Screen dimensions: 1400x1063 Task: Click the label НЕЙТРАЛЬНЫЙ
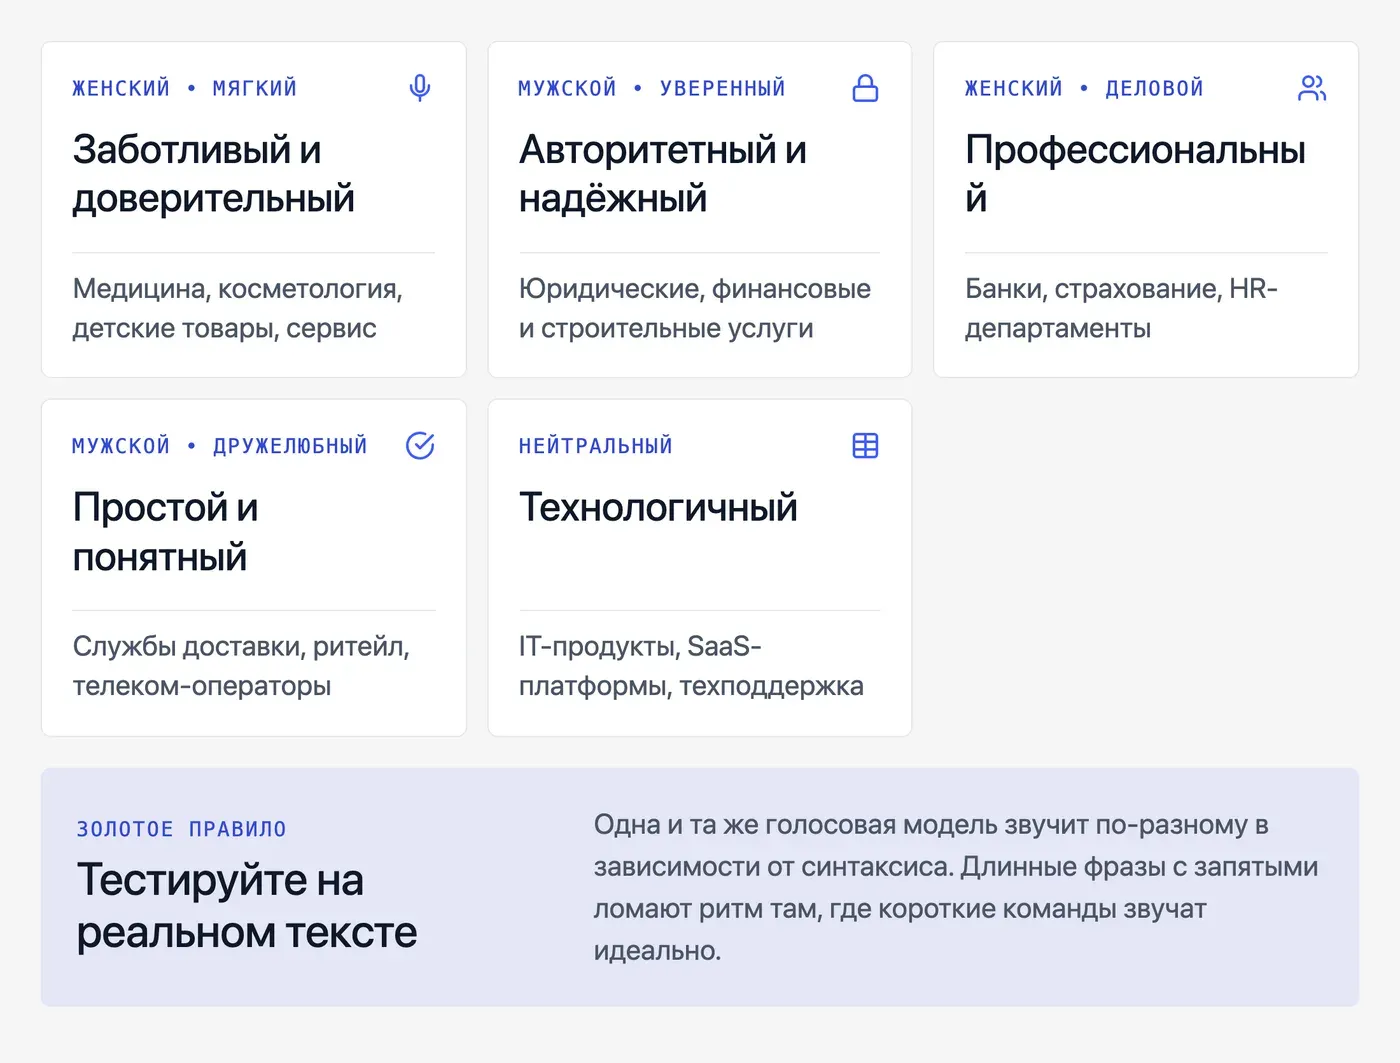tap(596, 446)
